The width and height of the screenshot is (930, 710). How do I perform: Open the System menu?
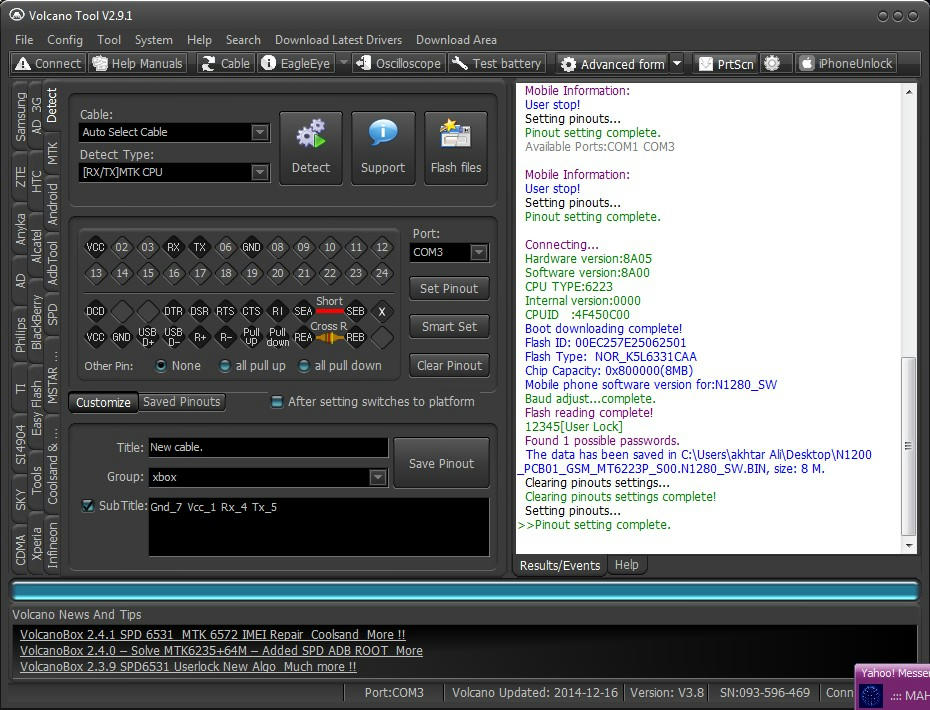click(x=154, y=40)
